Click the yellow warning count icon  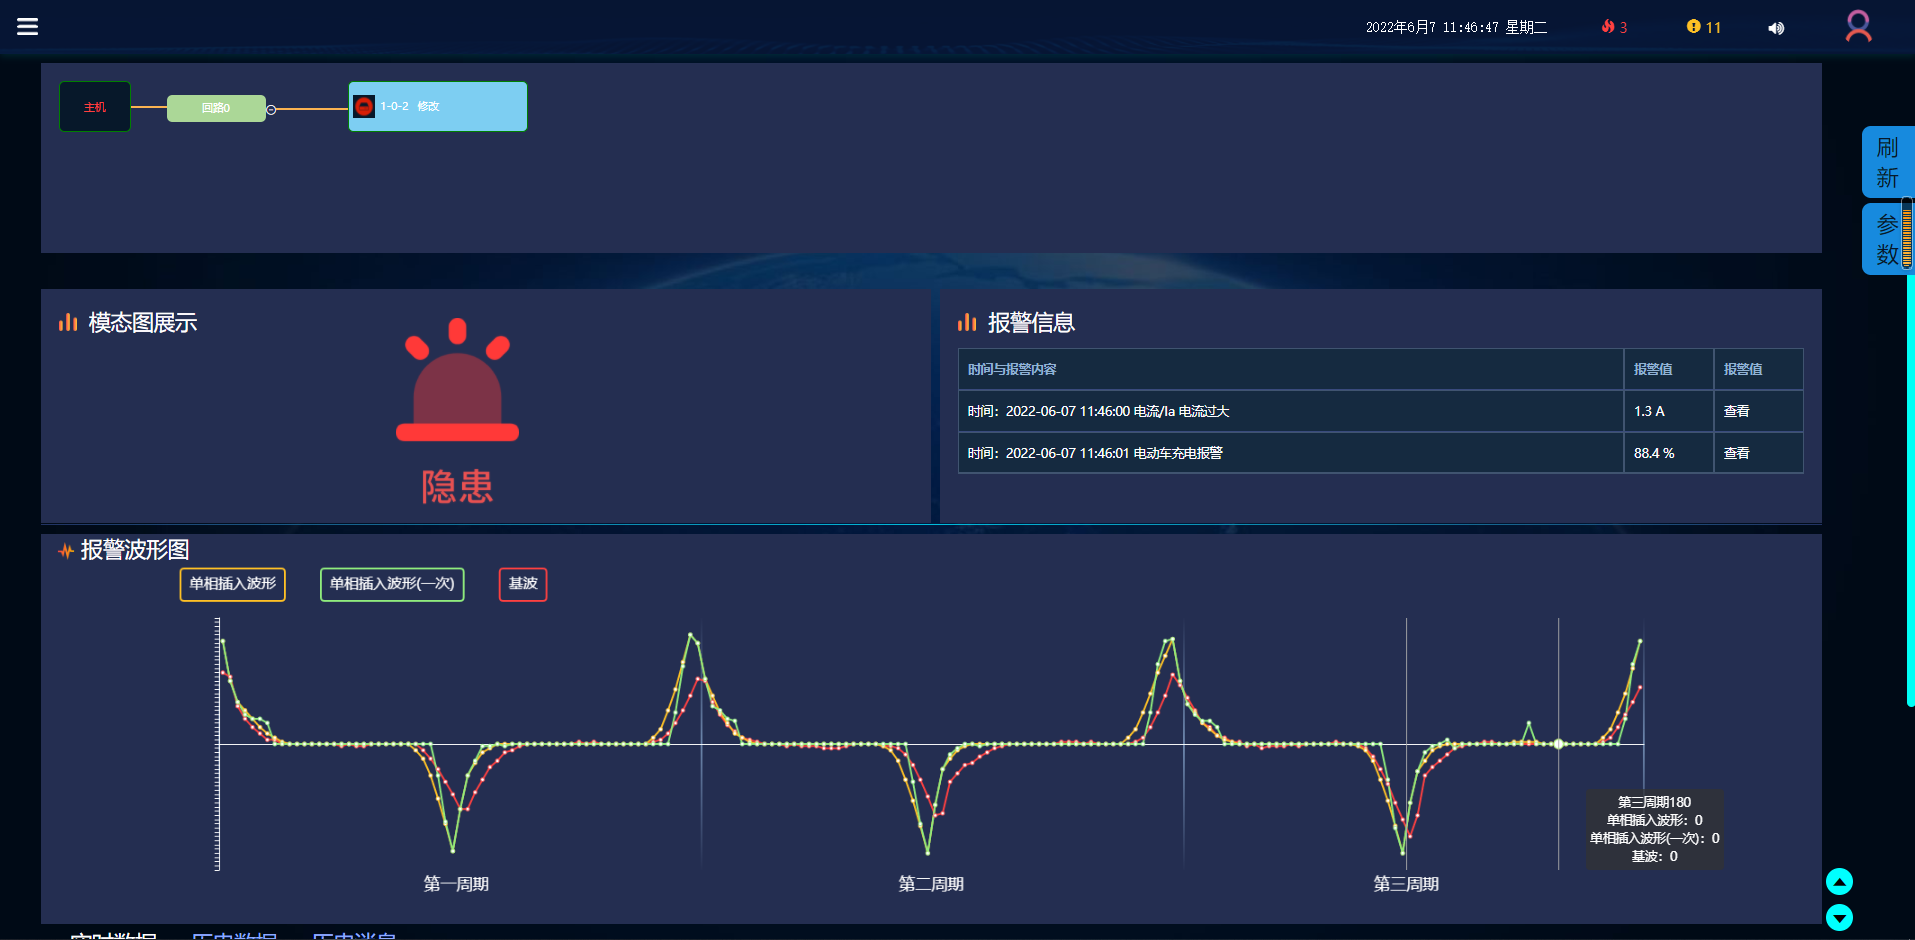point(1693,27)
